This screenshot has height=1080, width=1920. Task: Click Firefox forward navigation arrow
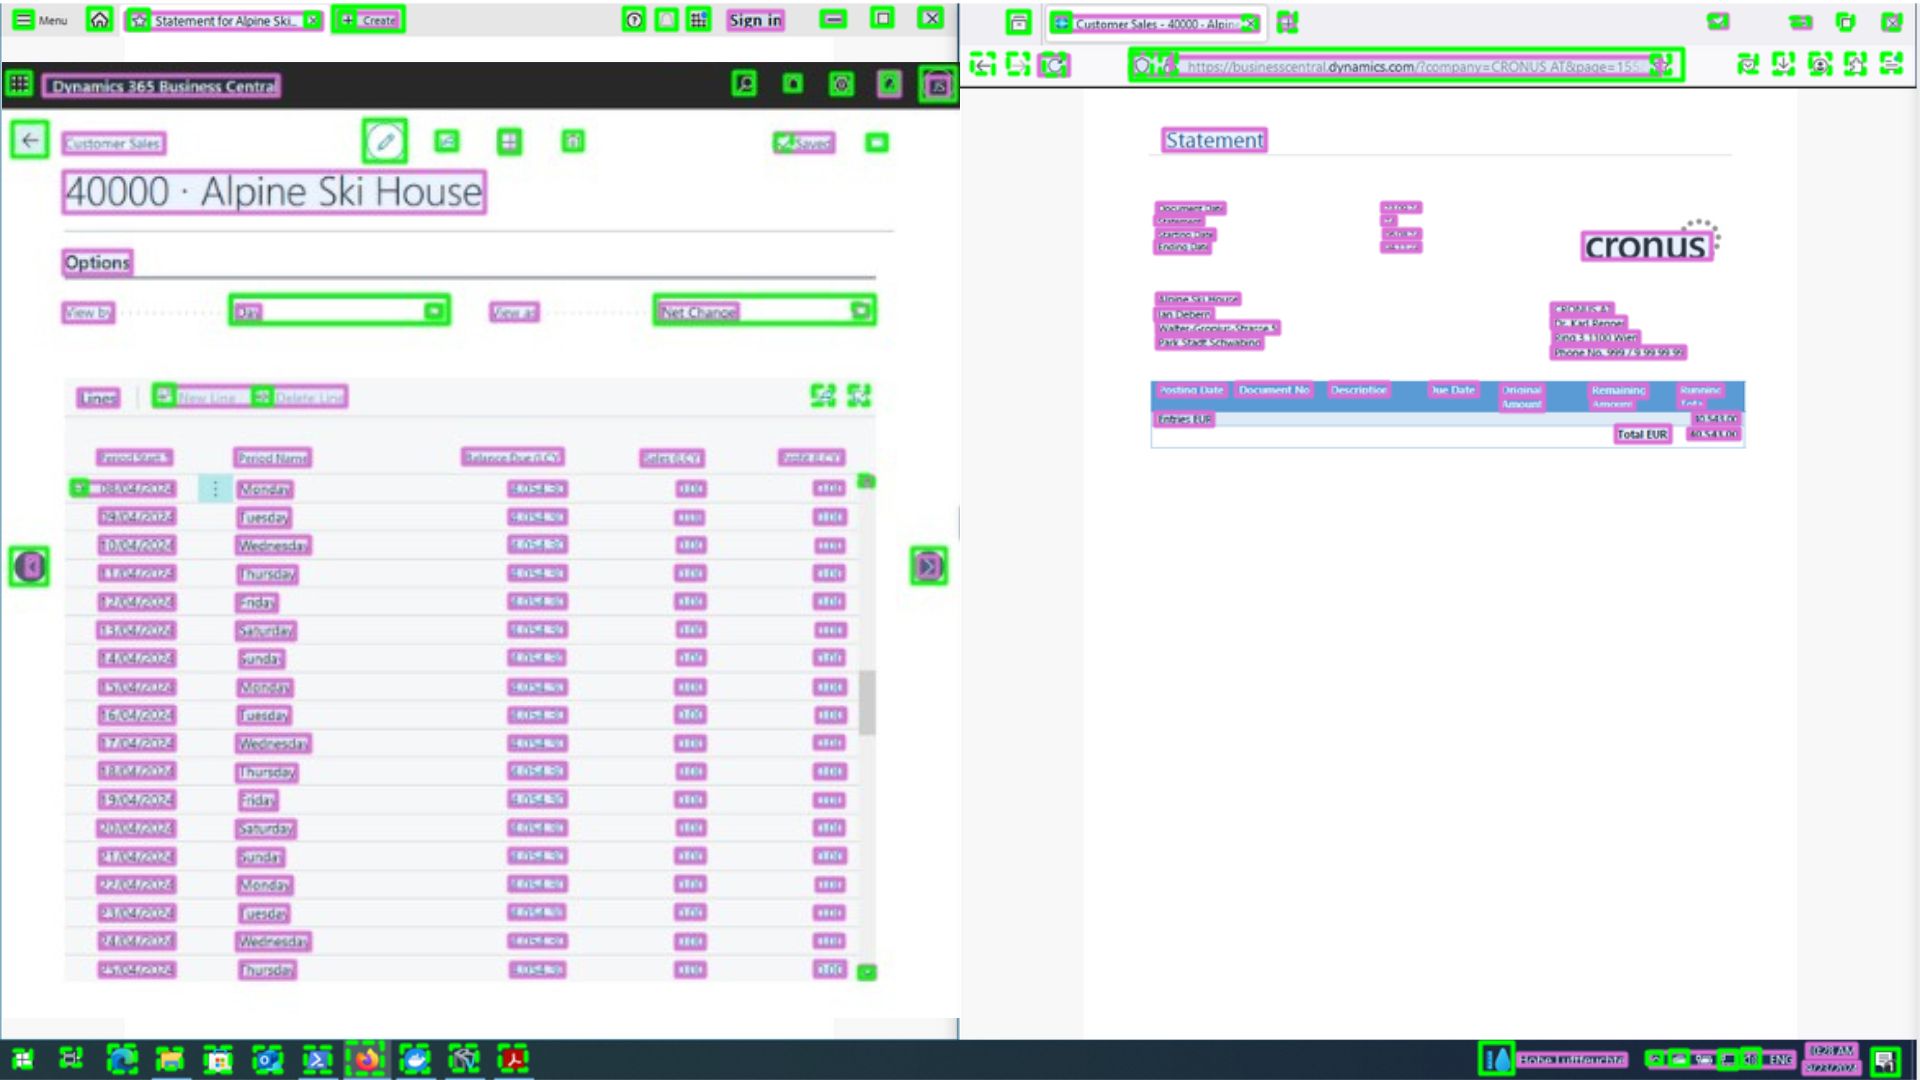tap(1018, 65)
